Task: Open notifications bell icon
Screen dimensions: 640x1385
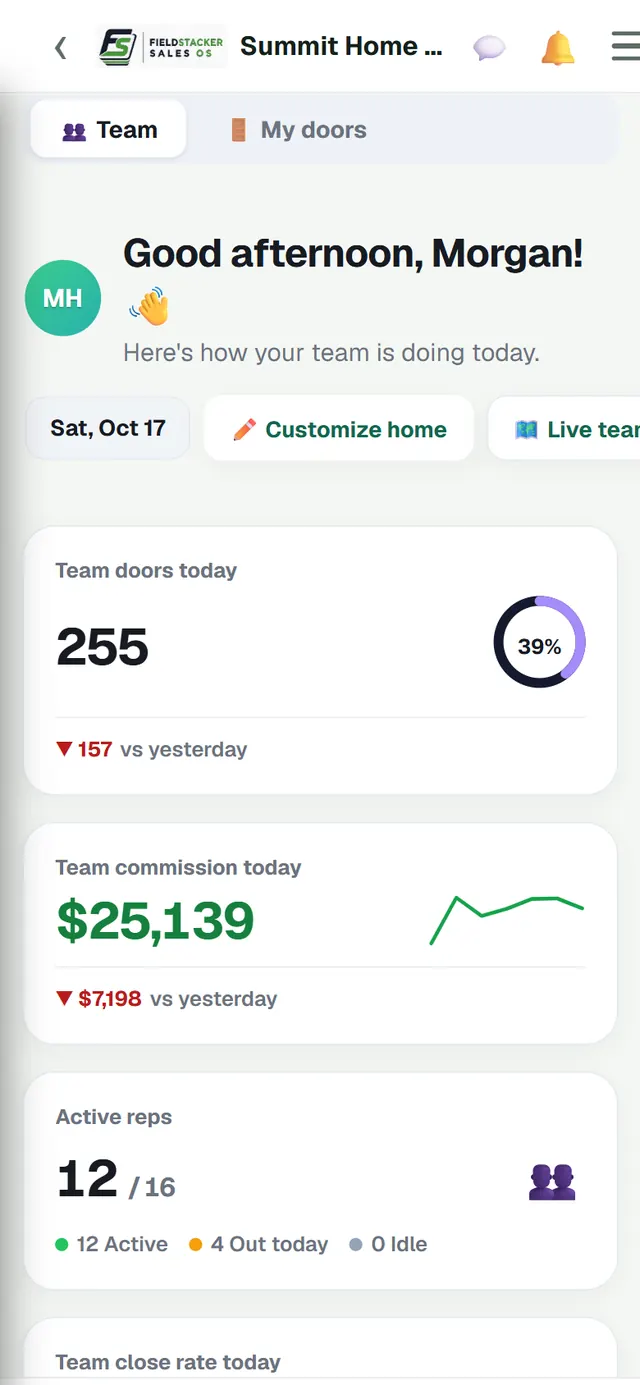Action: [x=558, y=47]
